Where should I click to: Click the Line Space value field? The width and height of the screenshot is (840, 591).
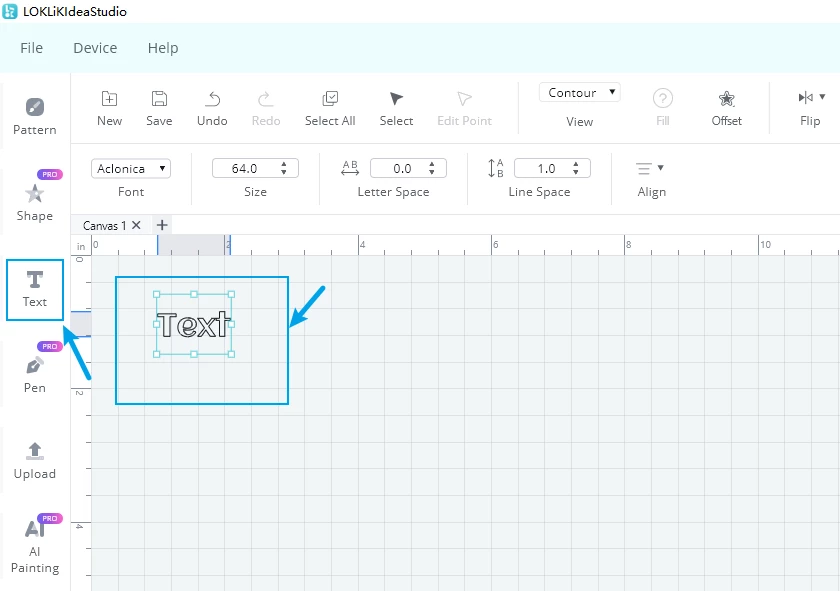coord(546,169)
